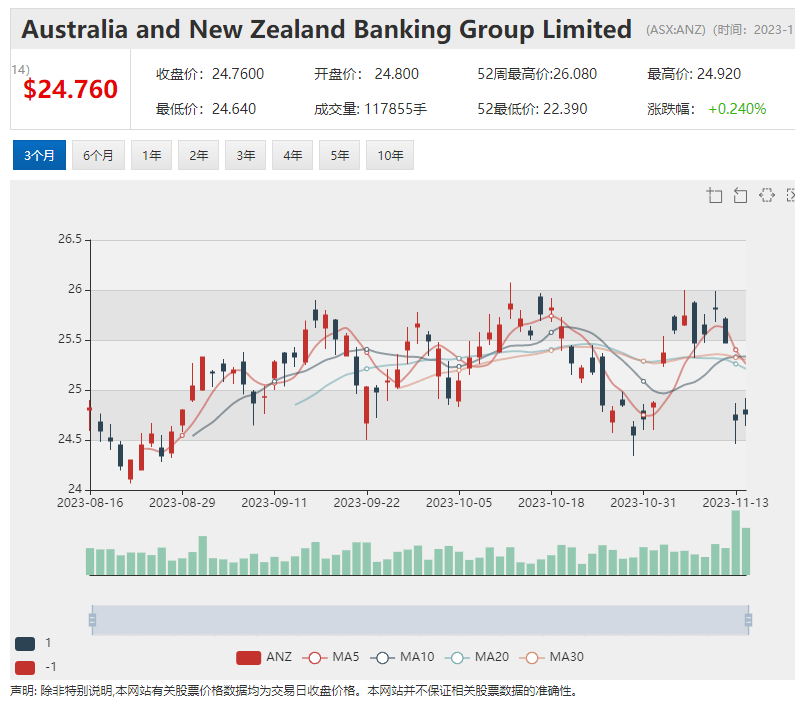Select the horizontal brush selection icon

click(x=767, y=195)
